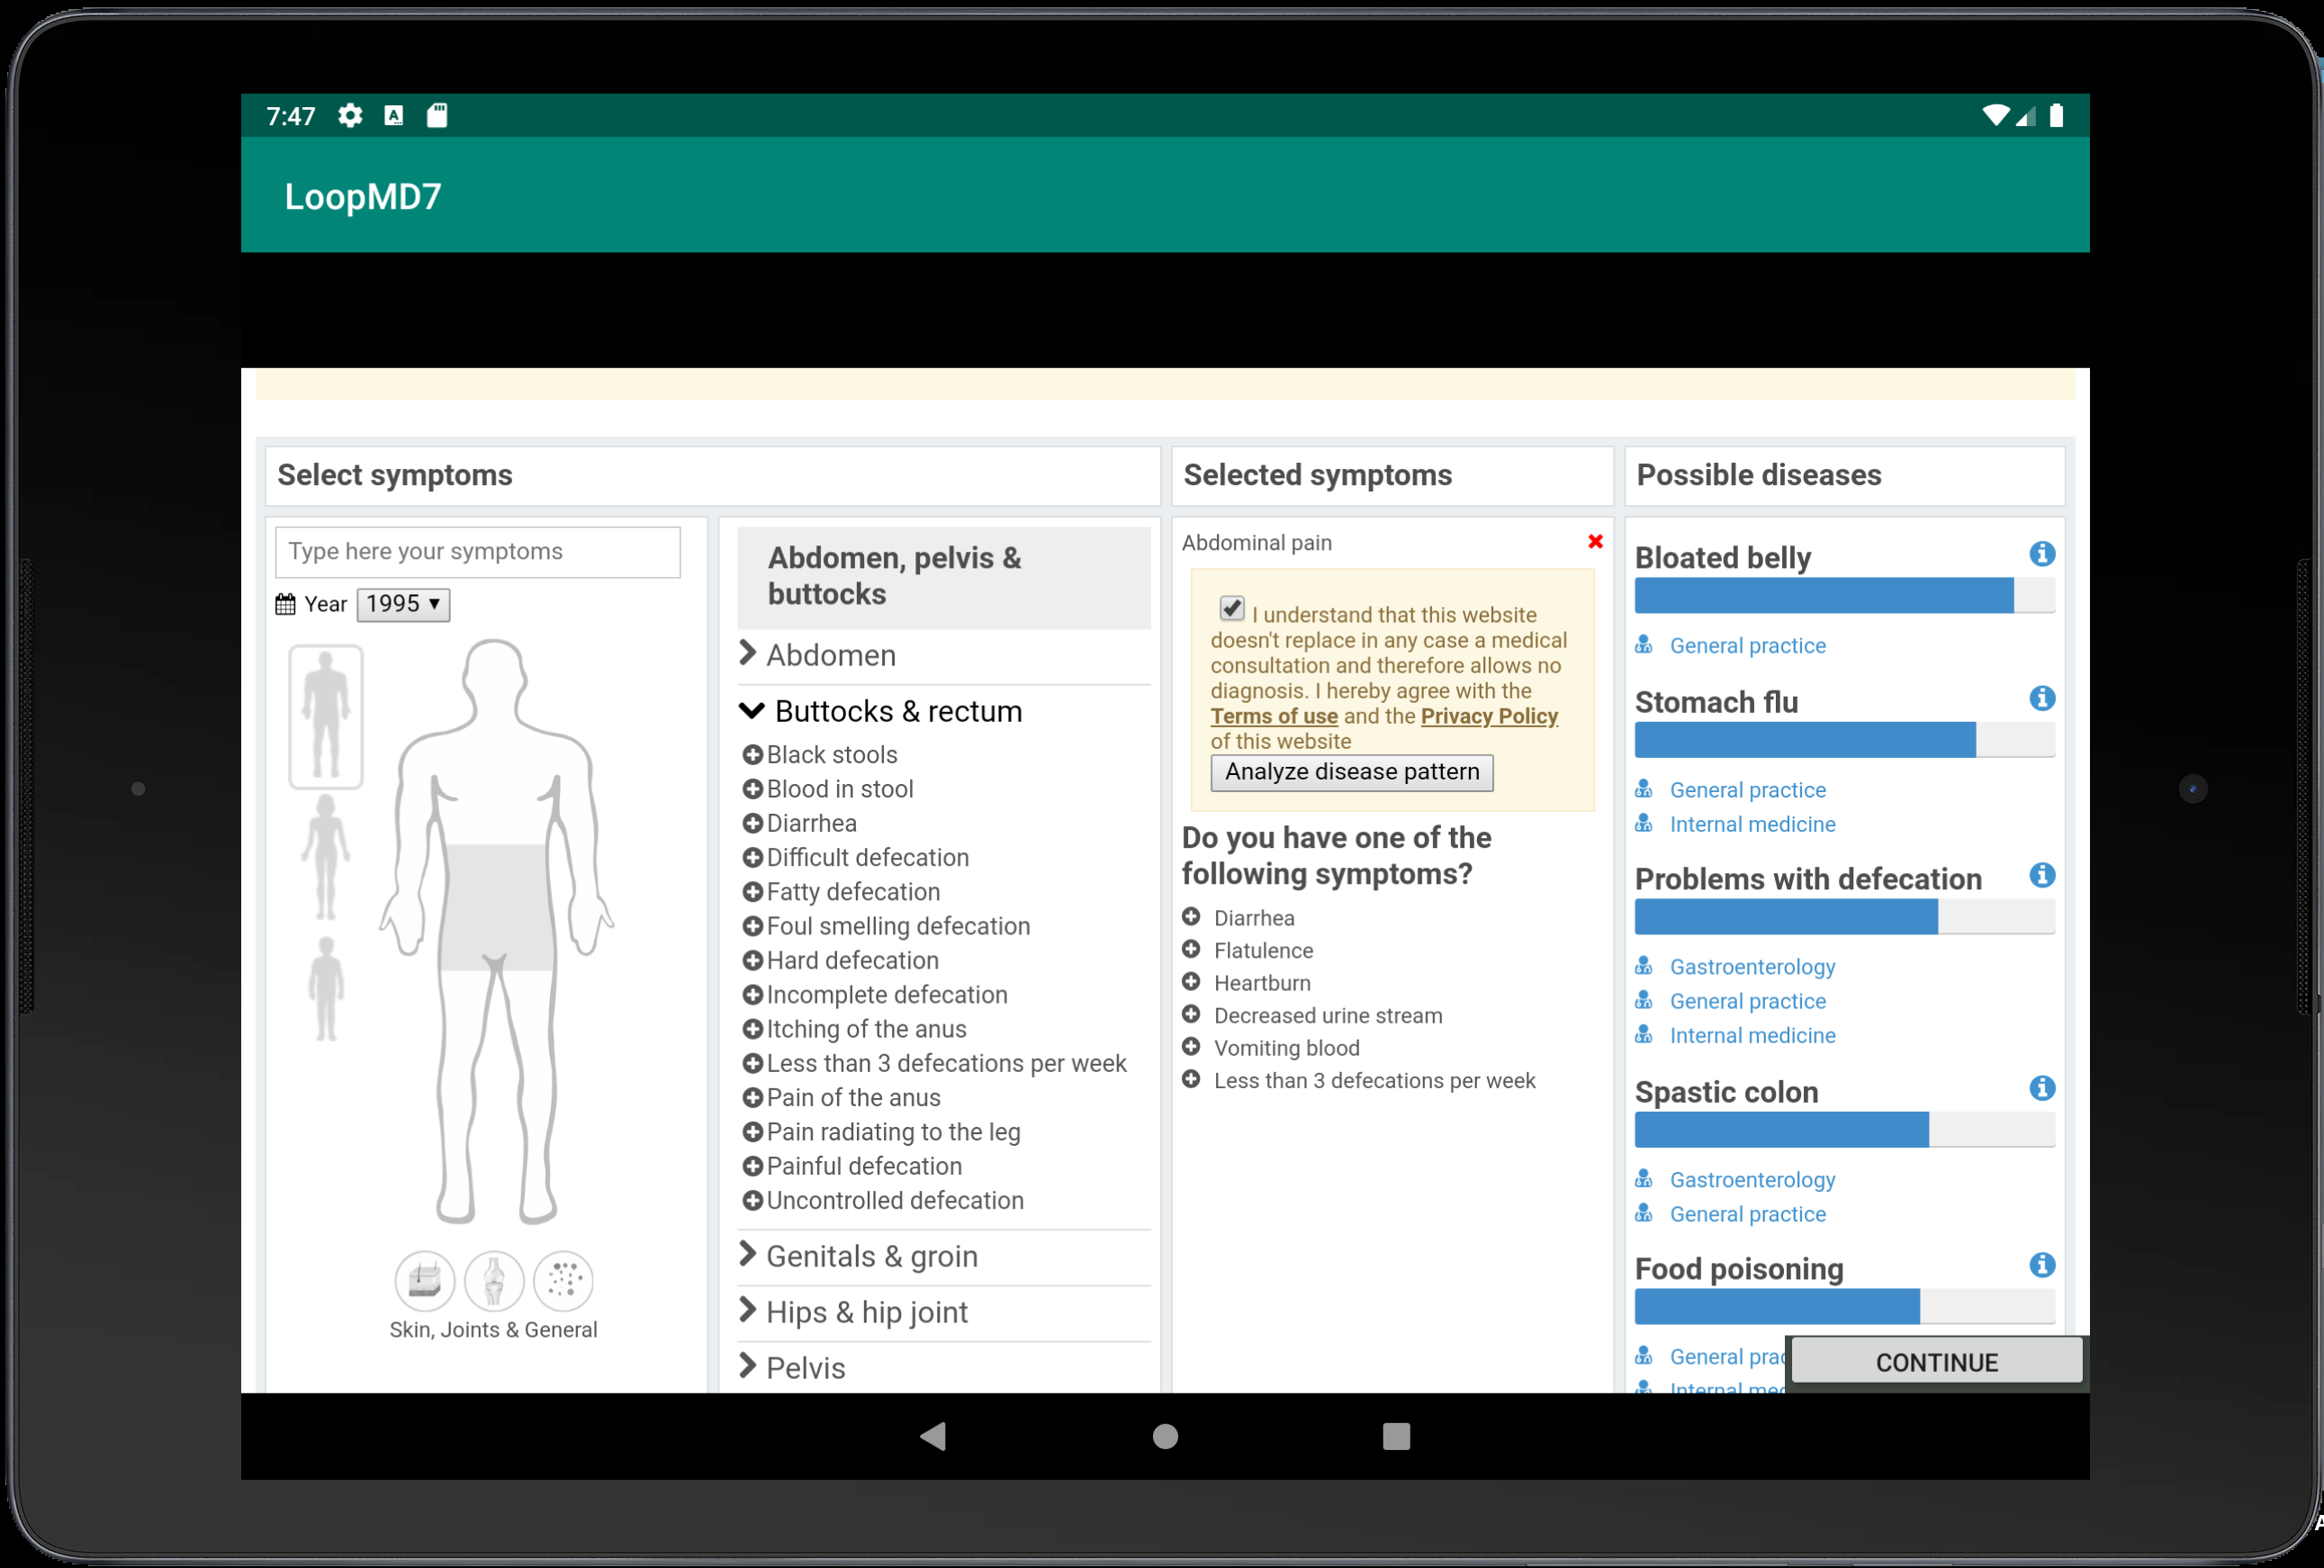
Task: Collapse the Buttocks & rectum section
Action: pyautogui.click(x=897, y=711)
